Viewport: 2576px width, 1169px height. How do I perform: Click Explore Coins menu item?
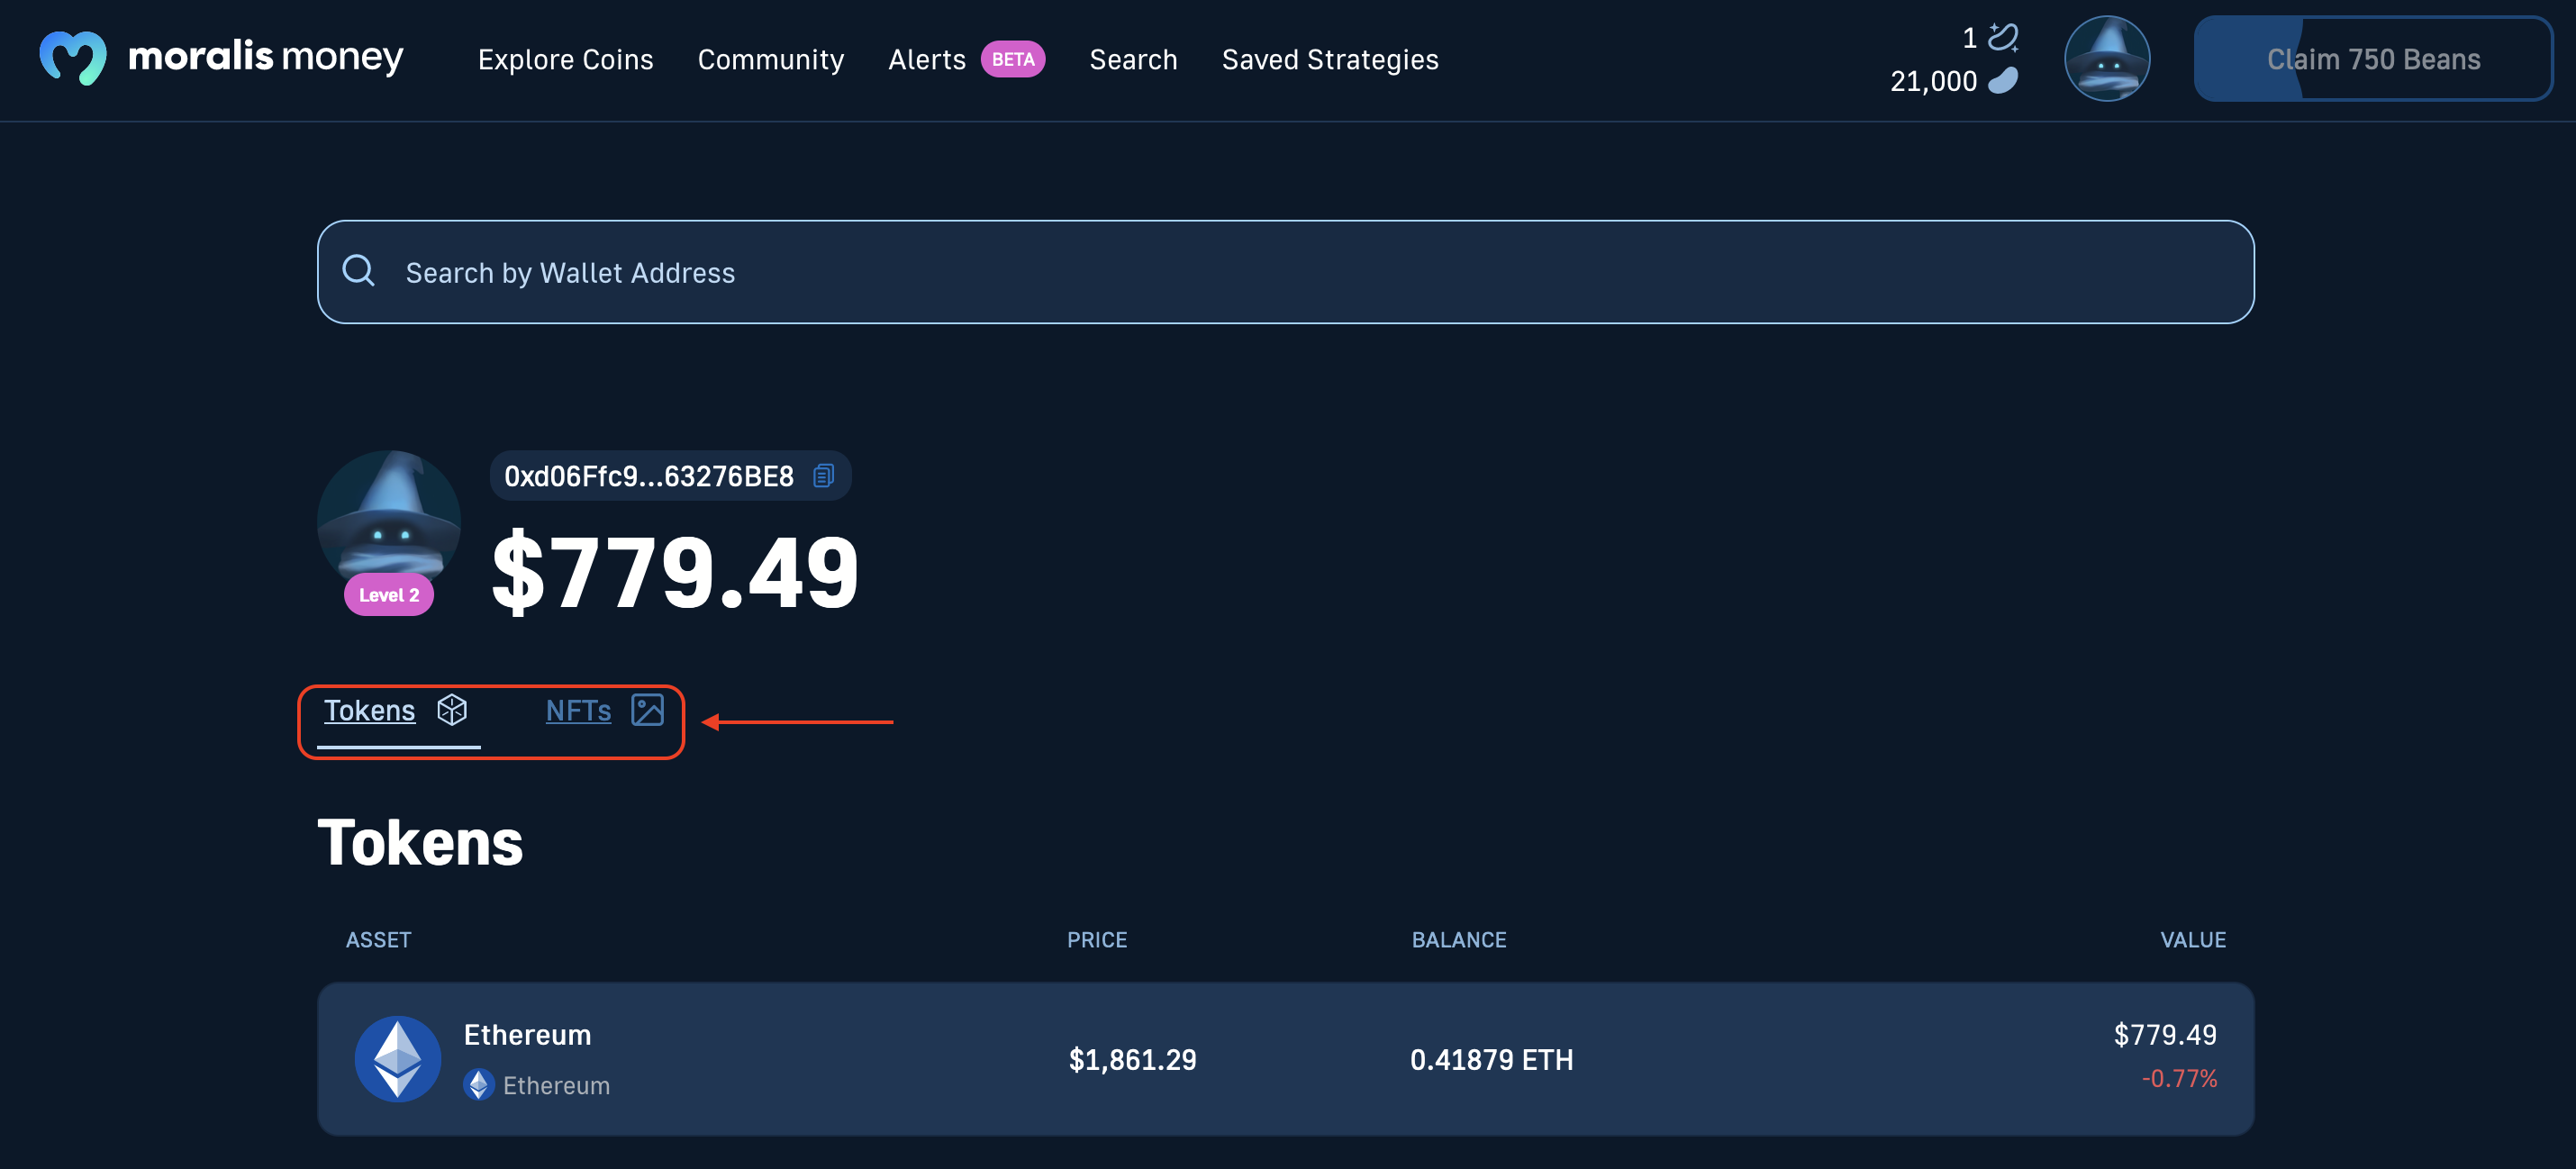pyautogui.click(x=565, y=58)
